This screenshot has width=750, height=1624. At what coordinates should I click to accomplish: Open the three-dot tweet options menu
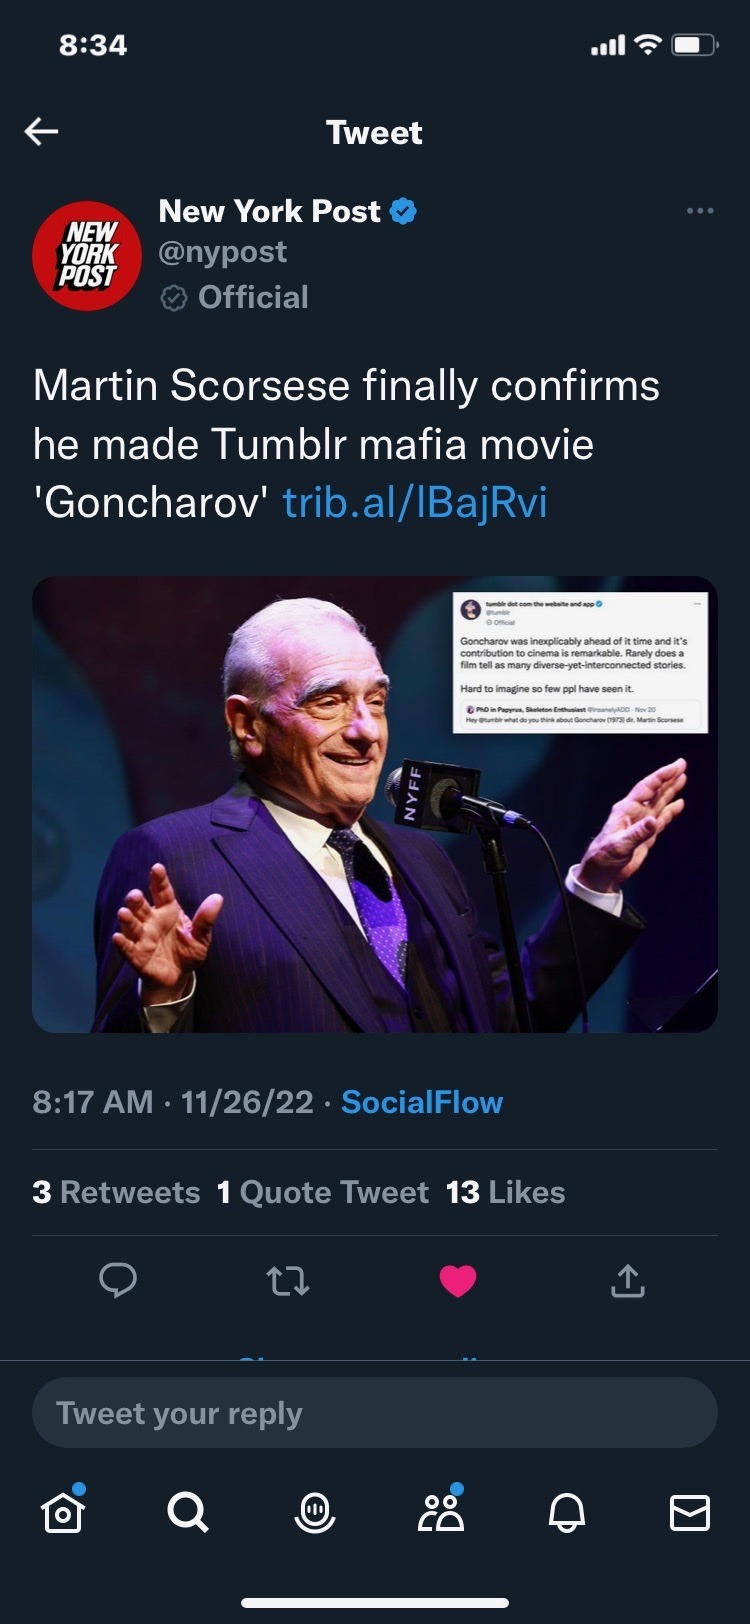pyautogui.click(x=700, y=211)
